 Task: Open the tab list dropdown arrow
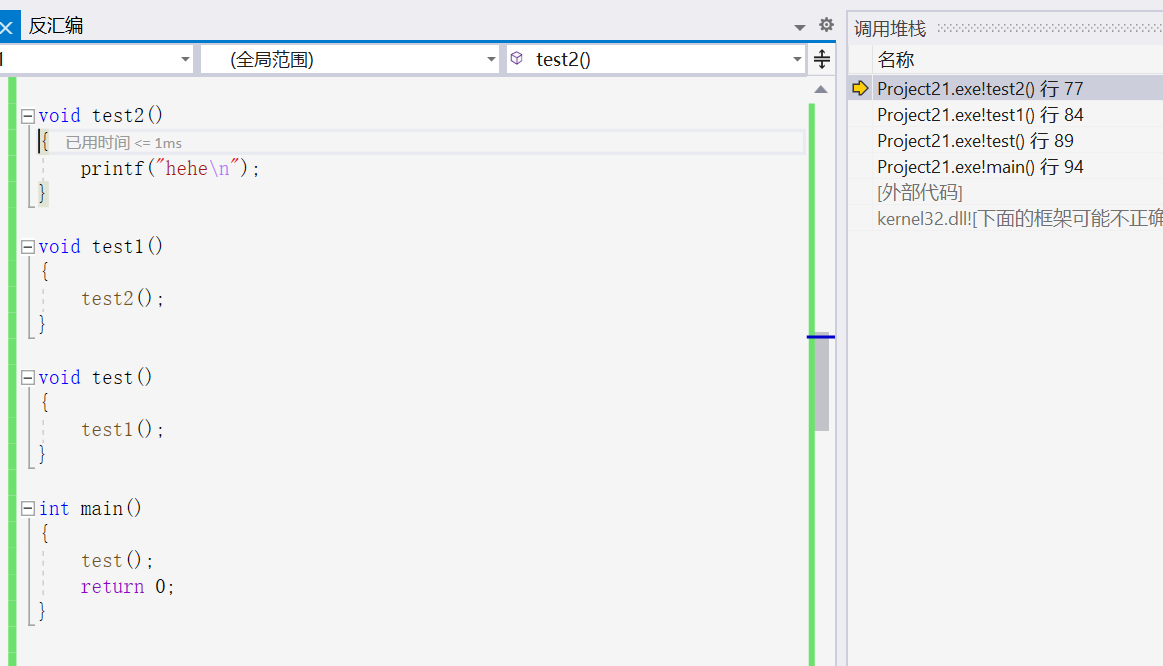800,27
